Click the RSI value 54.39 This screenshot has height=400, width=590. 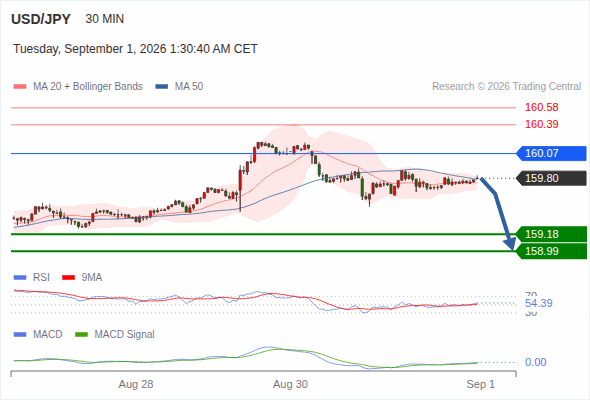(x=538, y=303)
